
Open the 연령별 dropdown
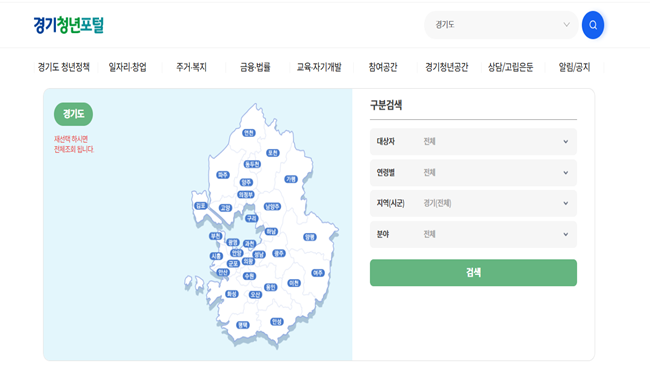pos(473,172)
